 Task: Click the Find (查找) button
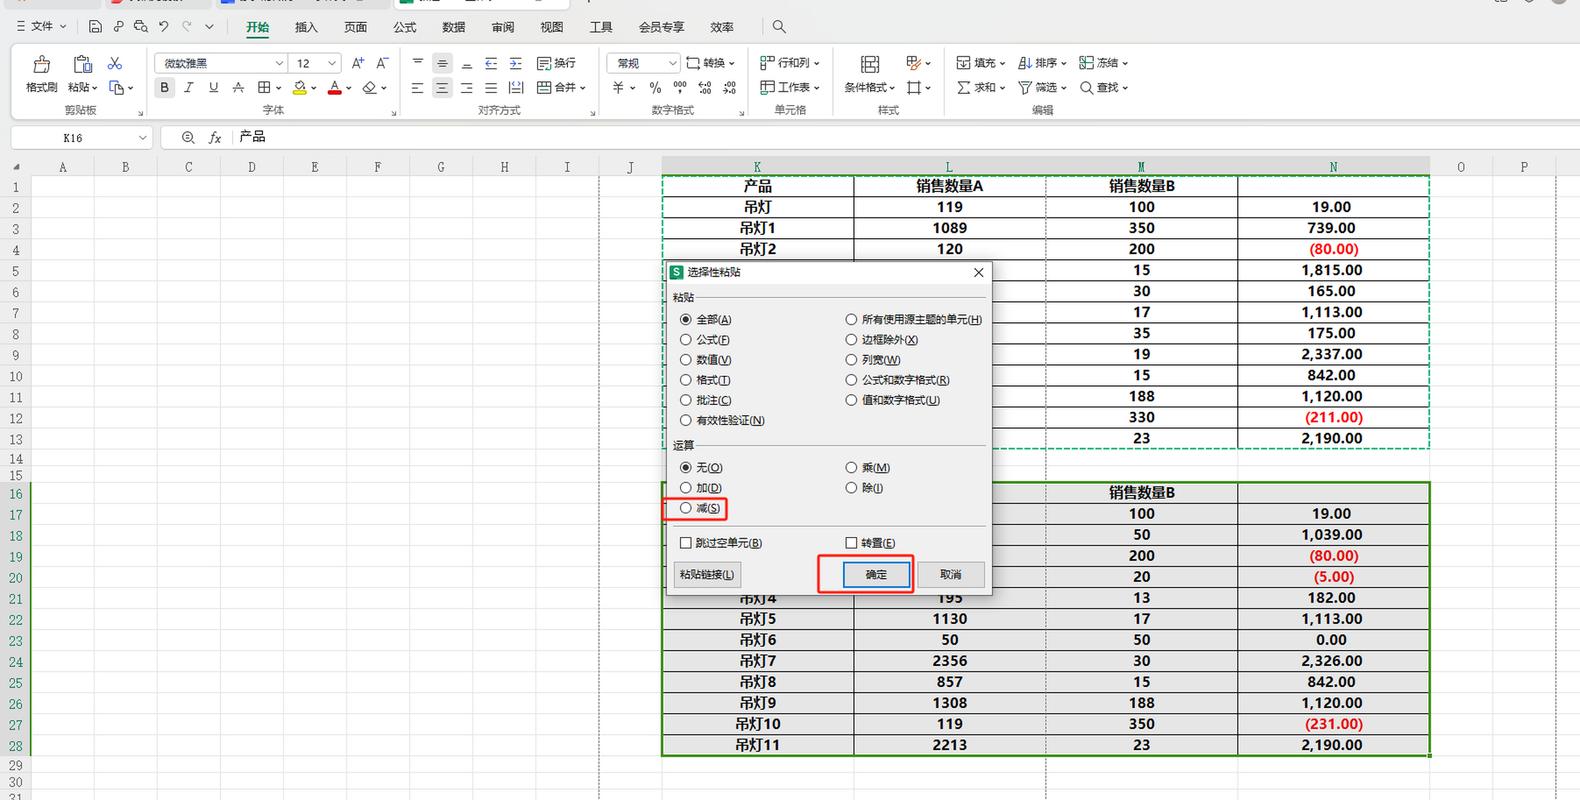click(x=1104, y=88)
